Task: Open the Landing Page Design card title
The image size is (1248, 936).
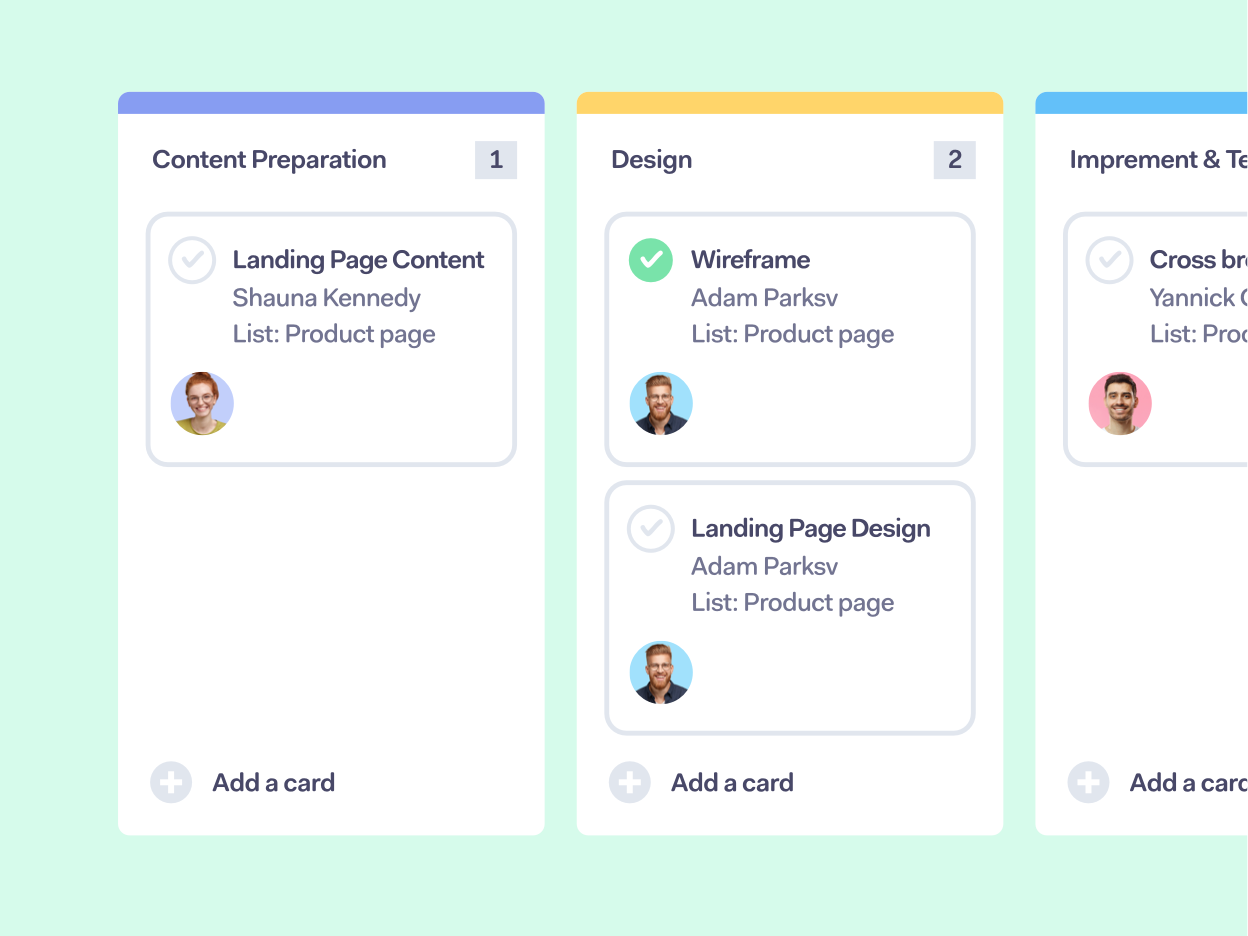Action: [811, 528]
